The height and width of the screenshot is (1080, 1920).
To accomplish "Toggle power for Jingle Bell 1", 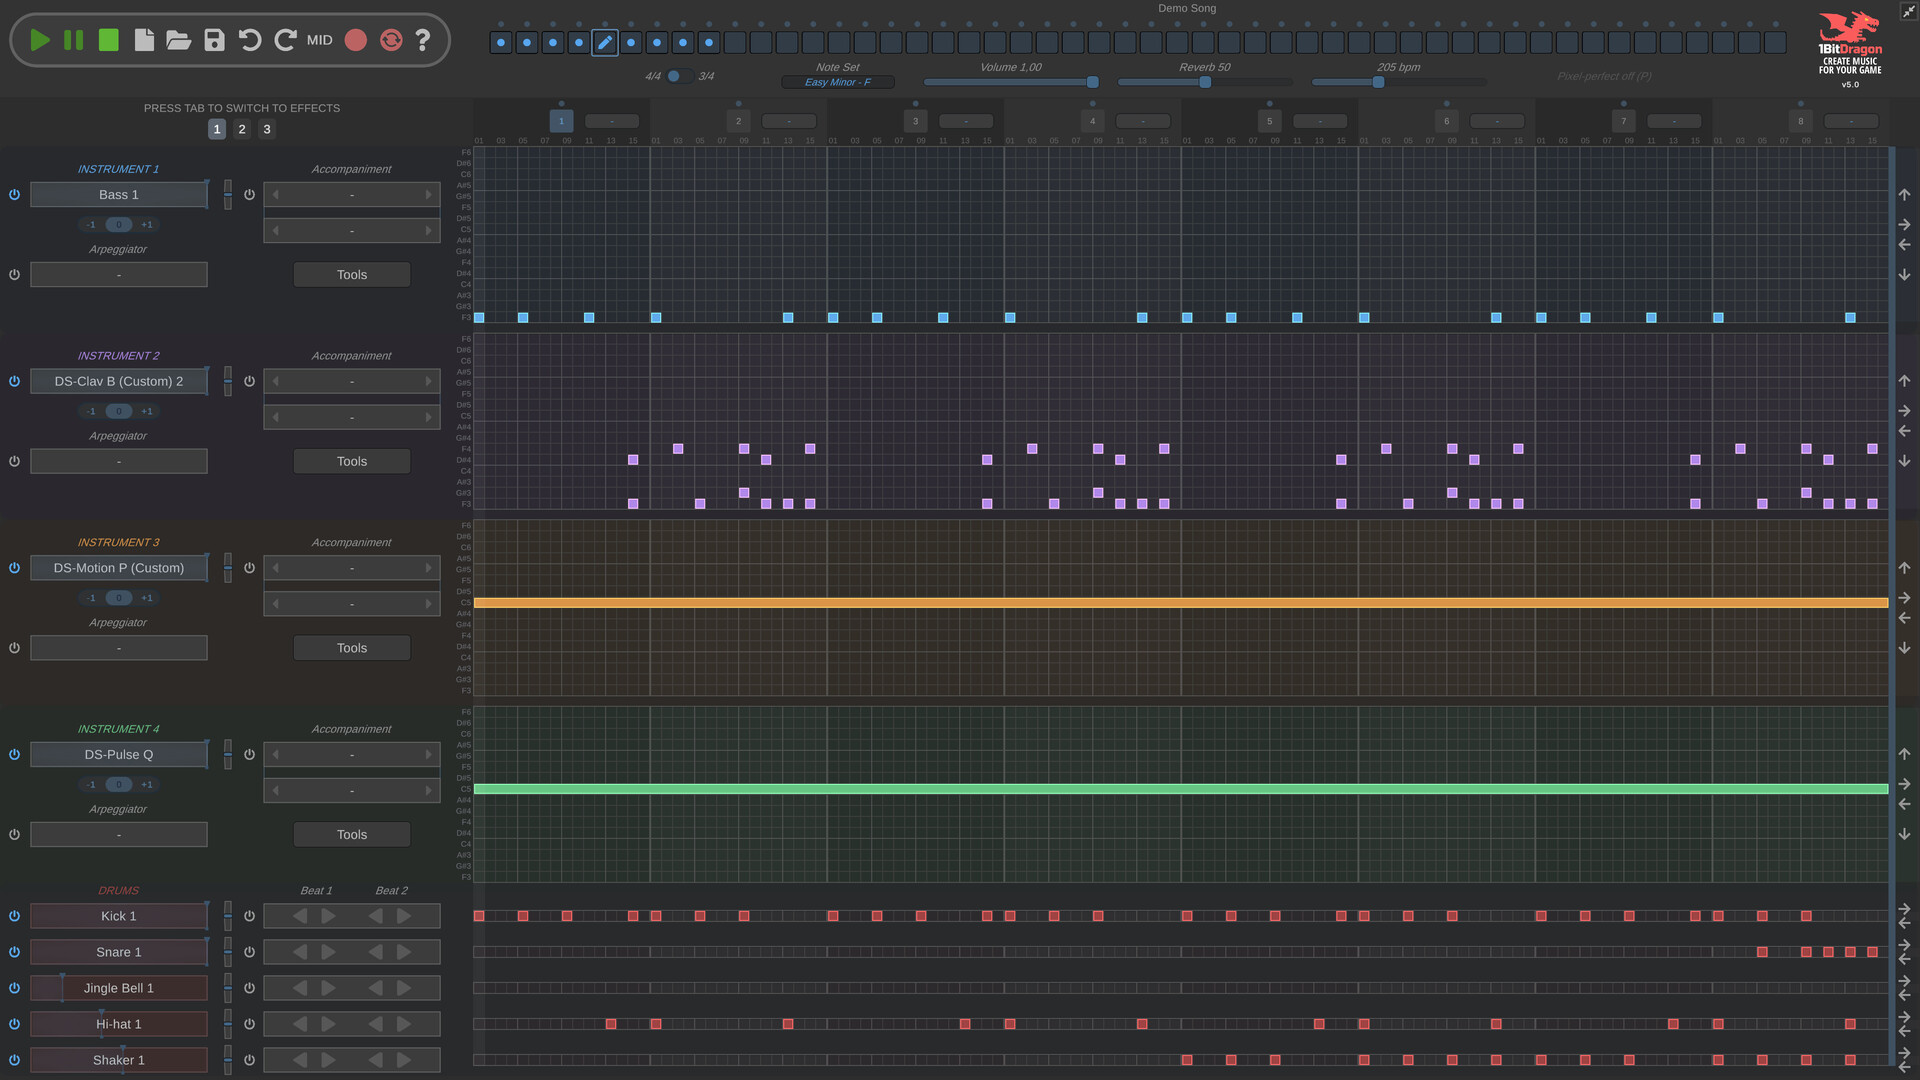I will [14, 988].
